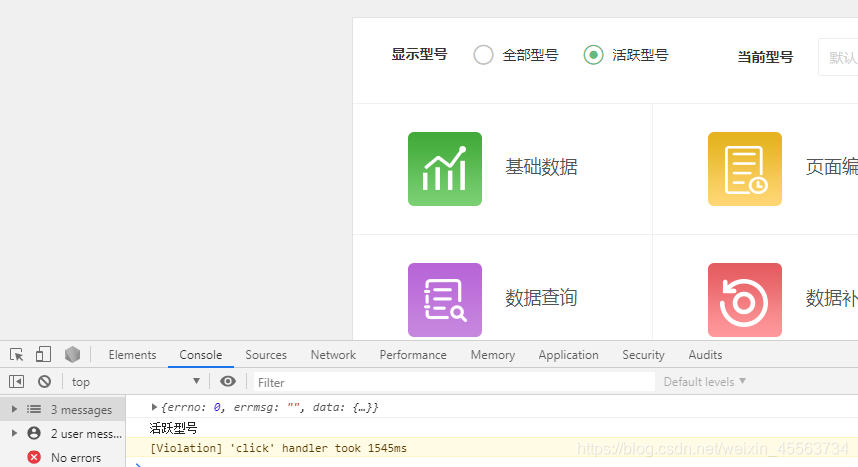The image size is (858, 467).
Task: Click the 活跃型号 radio label text
Action: click(x=640, y=55)
